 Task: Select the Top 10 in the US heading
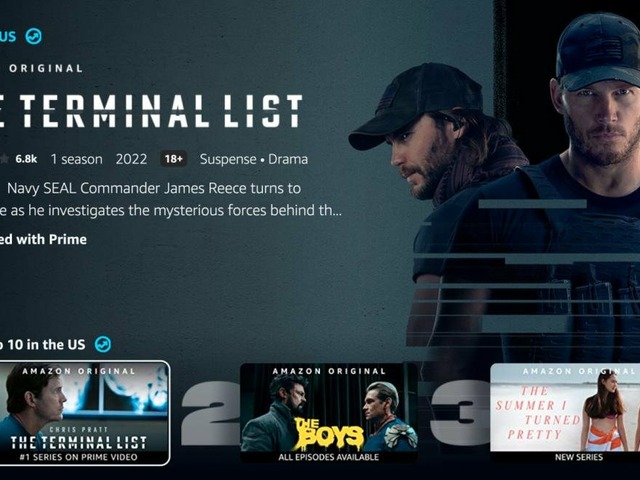point(42,344)
